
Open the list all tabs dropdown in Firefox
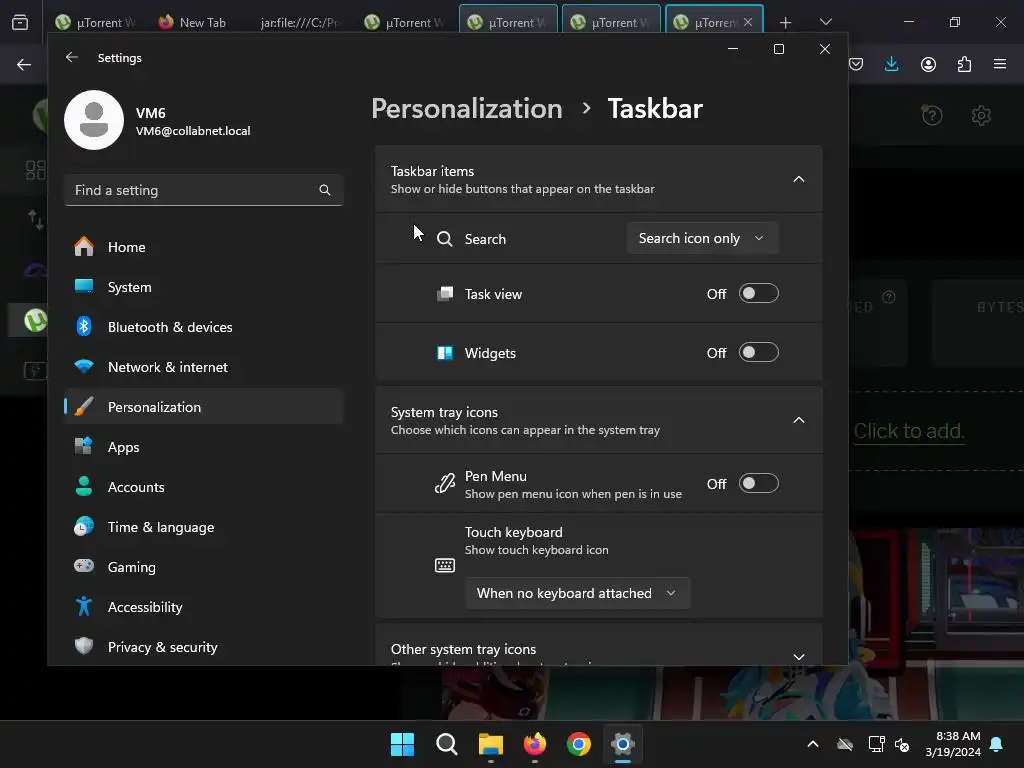click(x=826, y=22)
